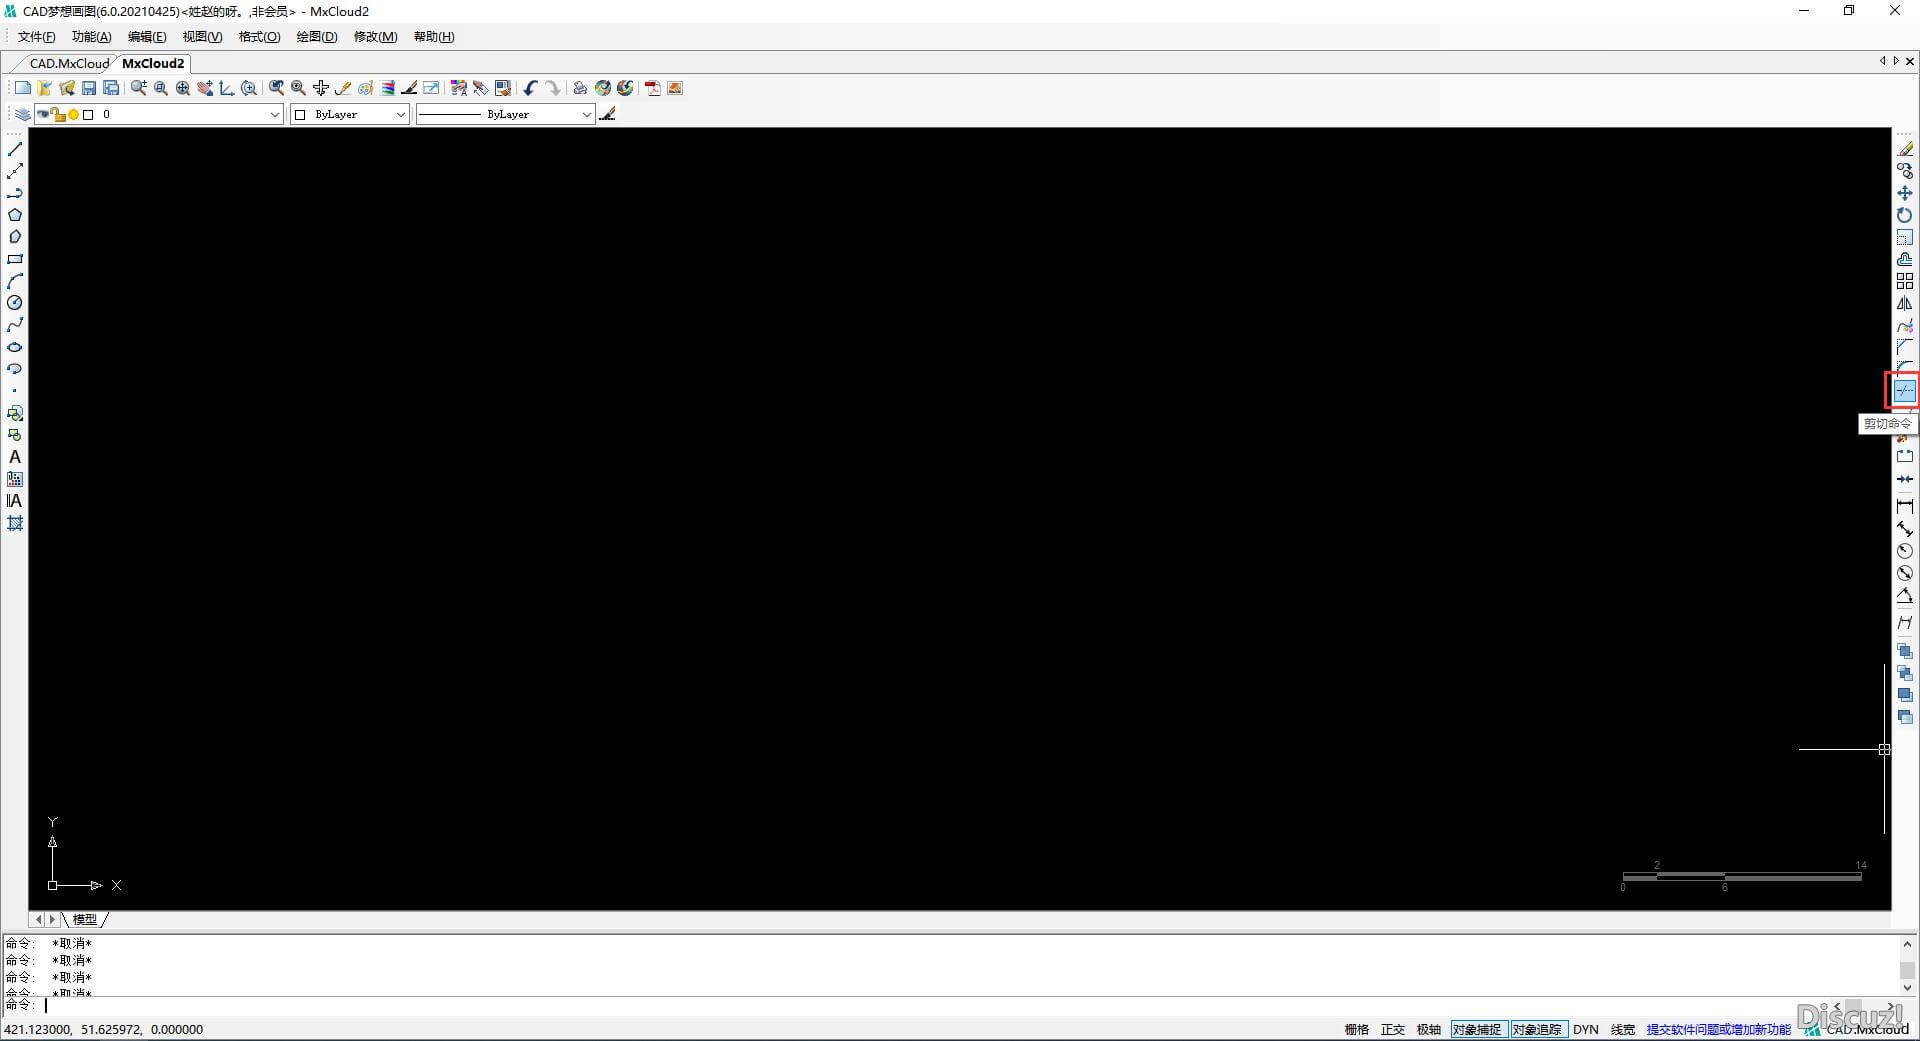The image size is (1920, 1041).
Task: Click the yellow layer color circle
Action: [x=73, y=114]
